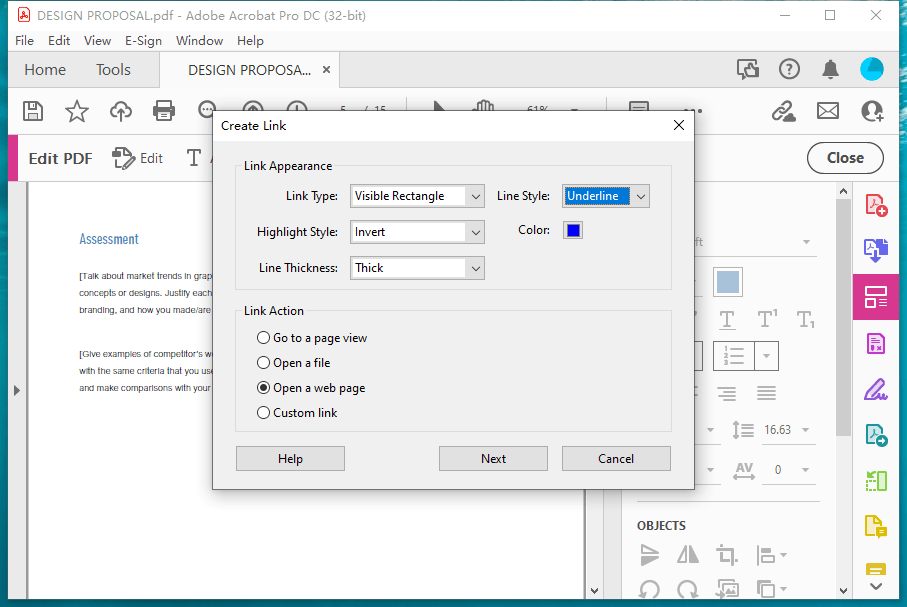
Task: Open the E-Sign menu
Action: [143, 41]
